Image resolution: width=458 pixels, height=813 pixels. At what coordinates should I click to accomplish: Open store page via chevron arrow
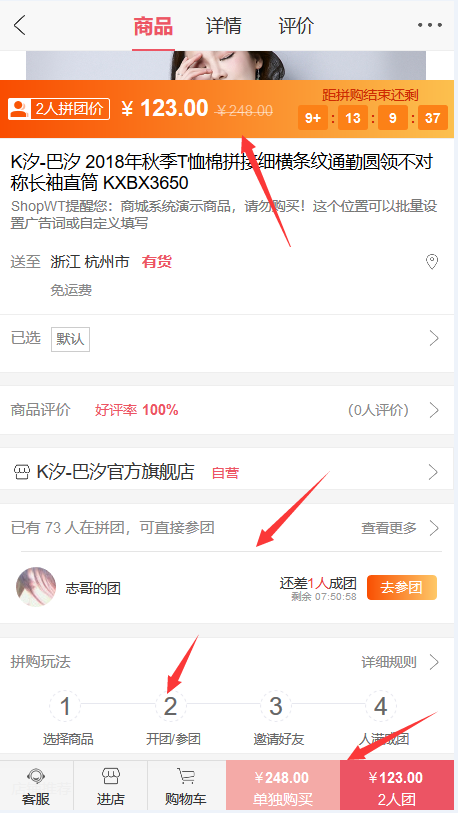[434, 472]
